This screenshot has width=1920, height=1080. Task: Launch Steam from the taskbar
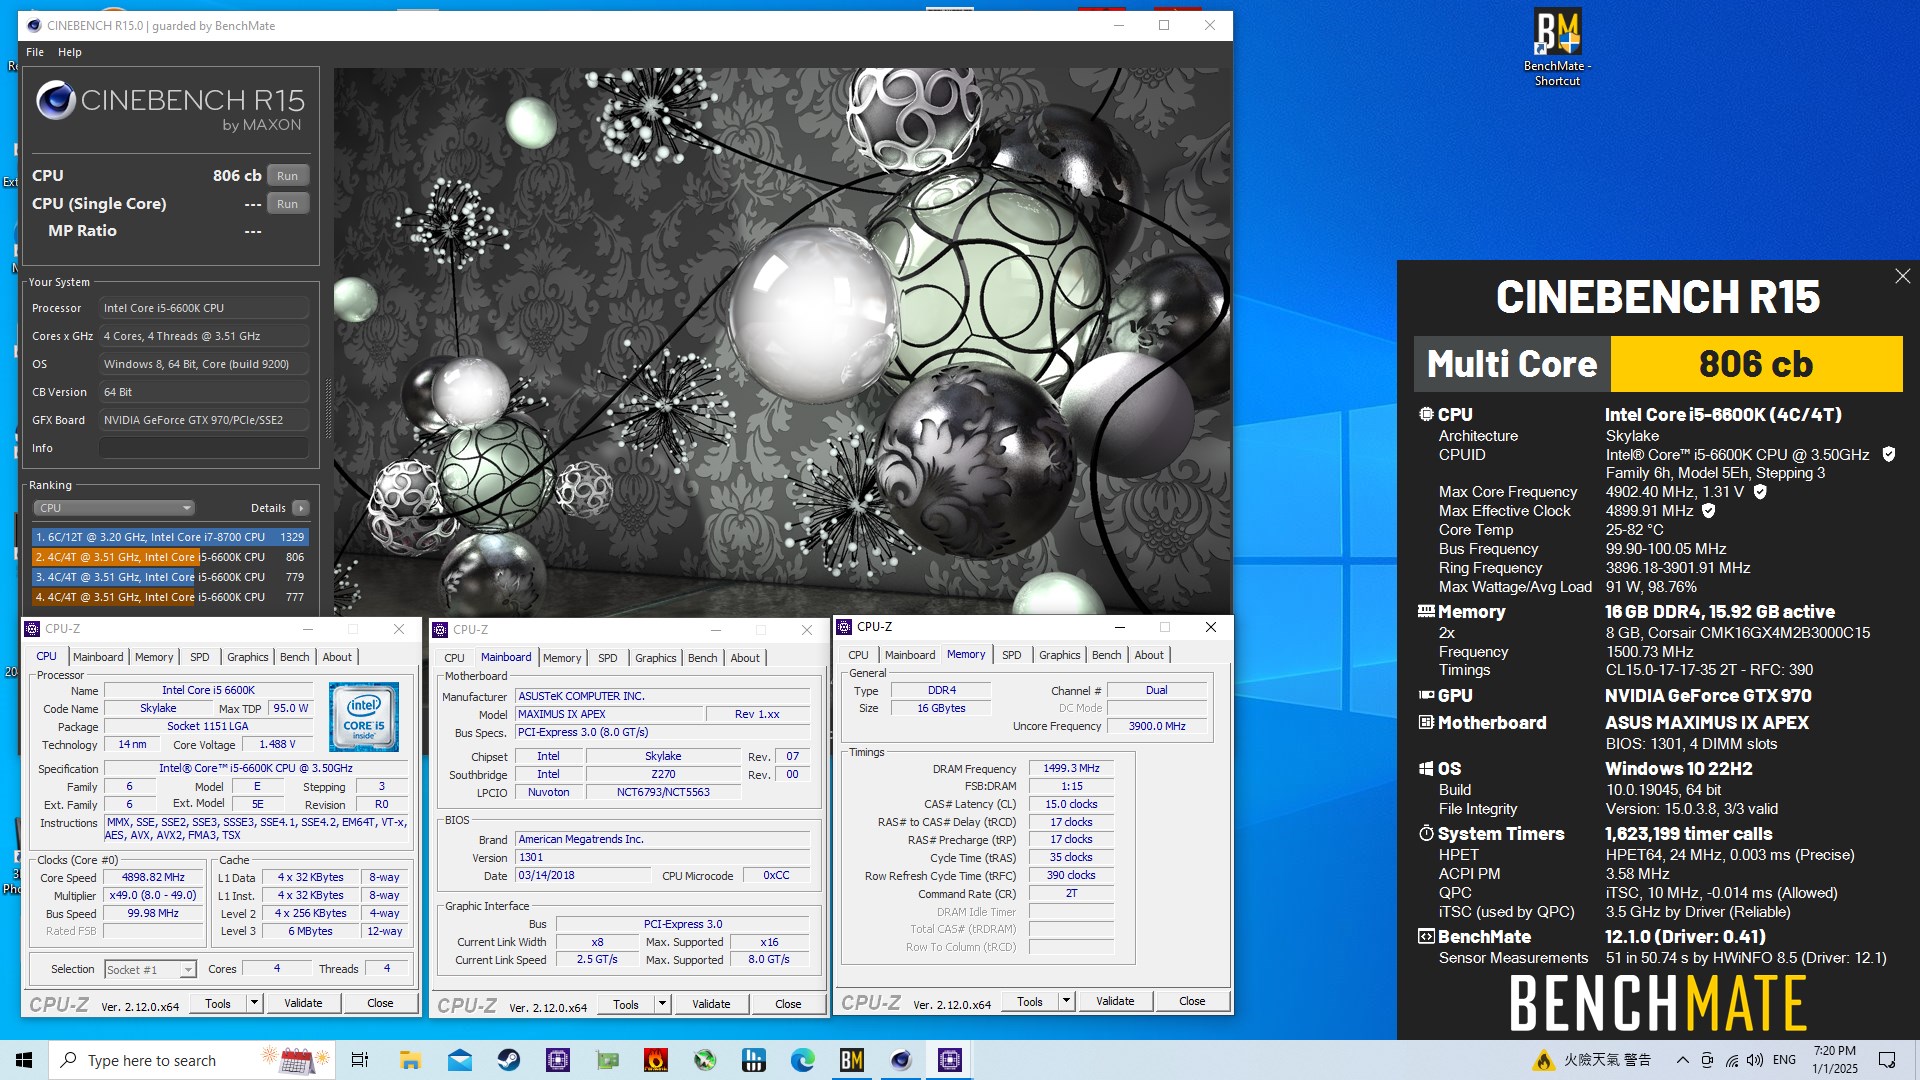pos(509,1060)
